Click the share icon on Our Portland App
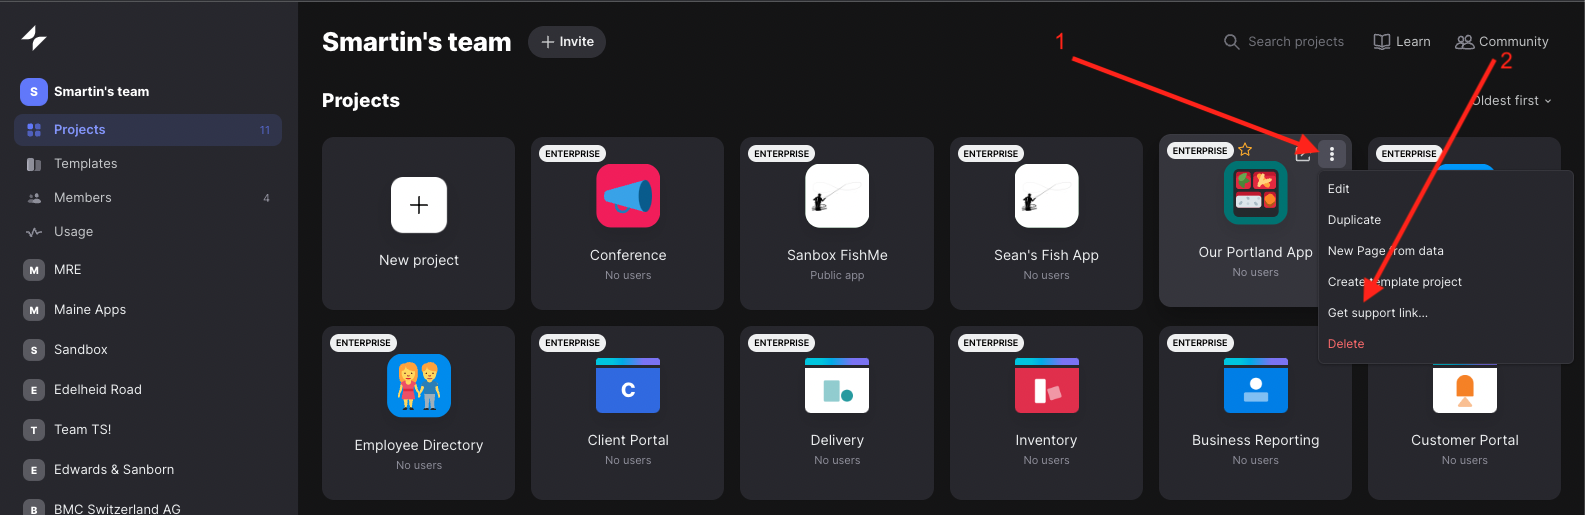The width and height of the screenshot is (1585, 515). pyautogui.click(x=1302, y=154)
